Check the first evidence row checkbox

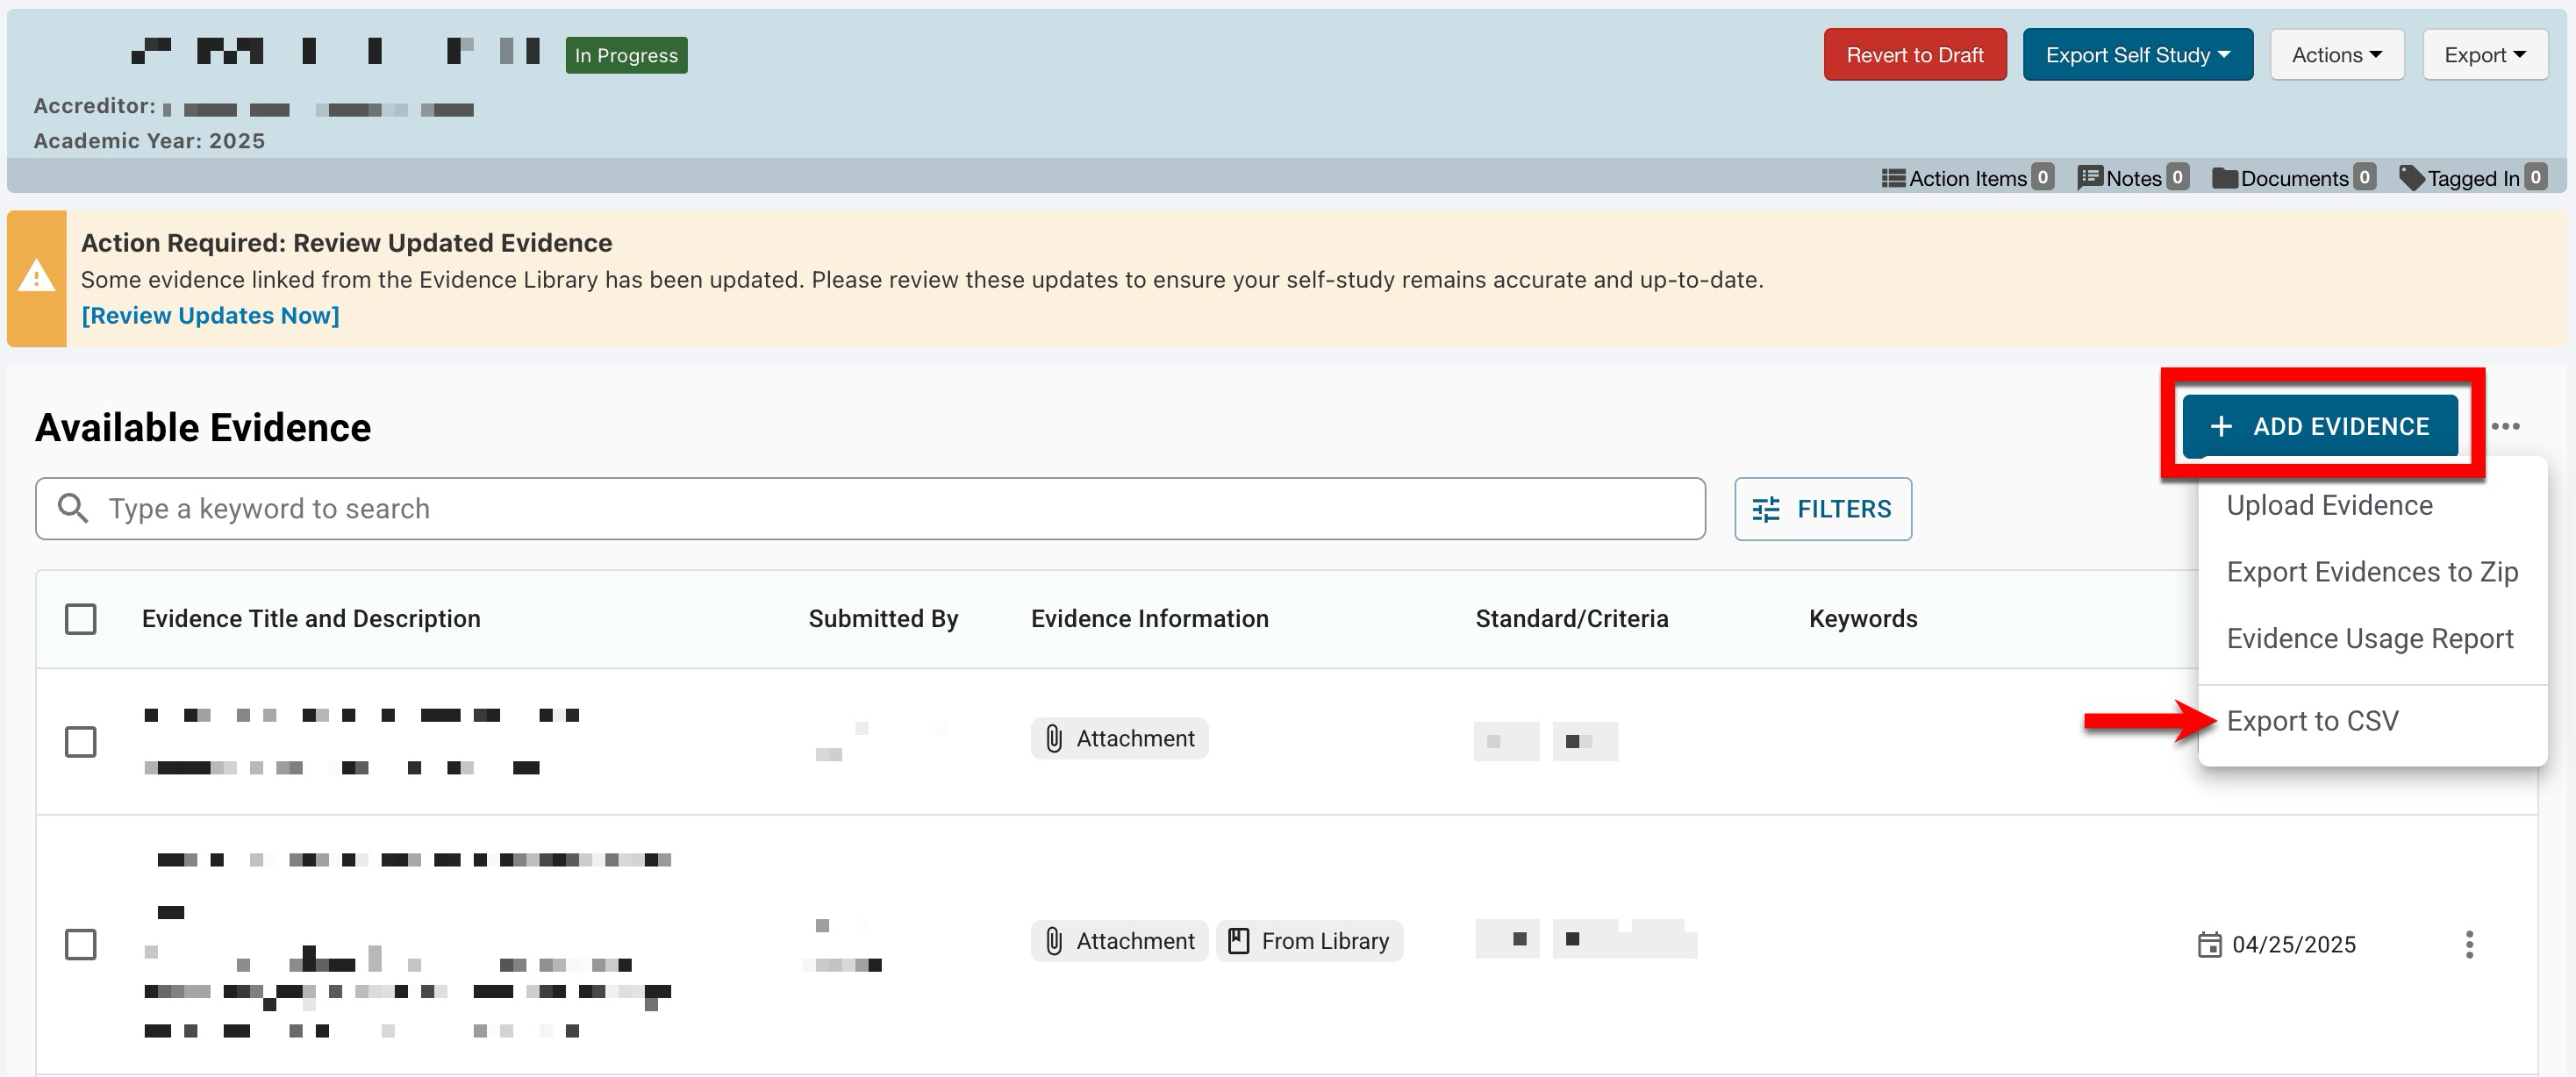click(x=81, y=742)
